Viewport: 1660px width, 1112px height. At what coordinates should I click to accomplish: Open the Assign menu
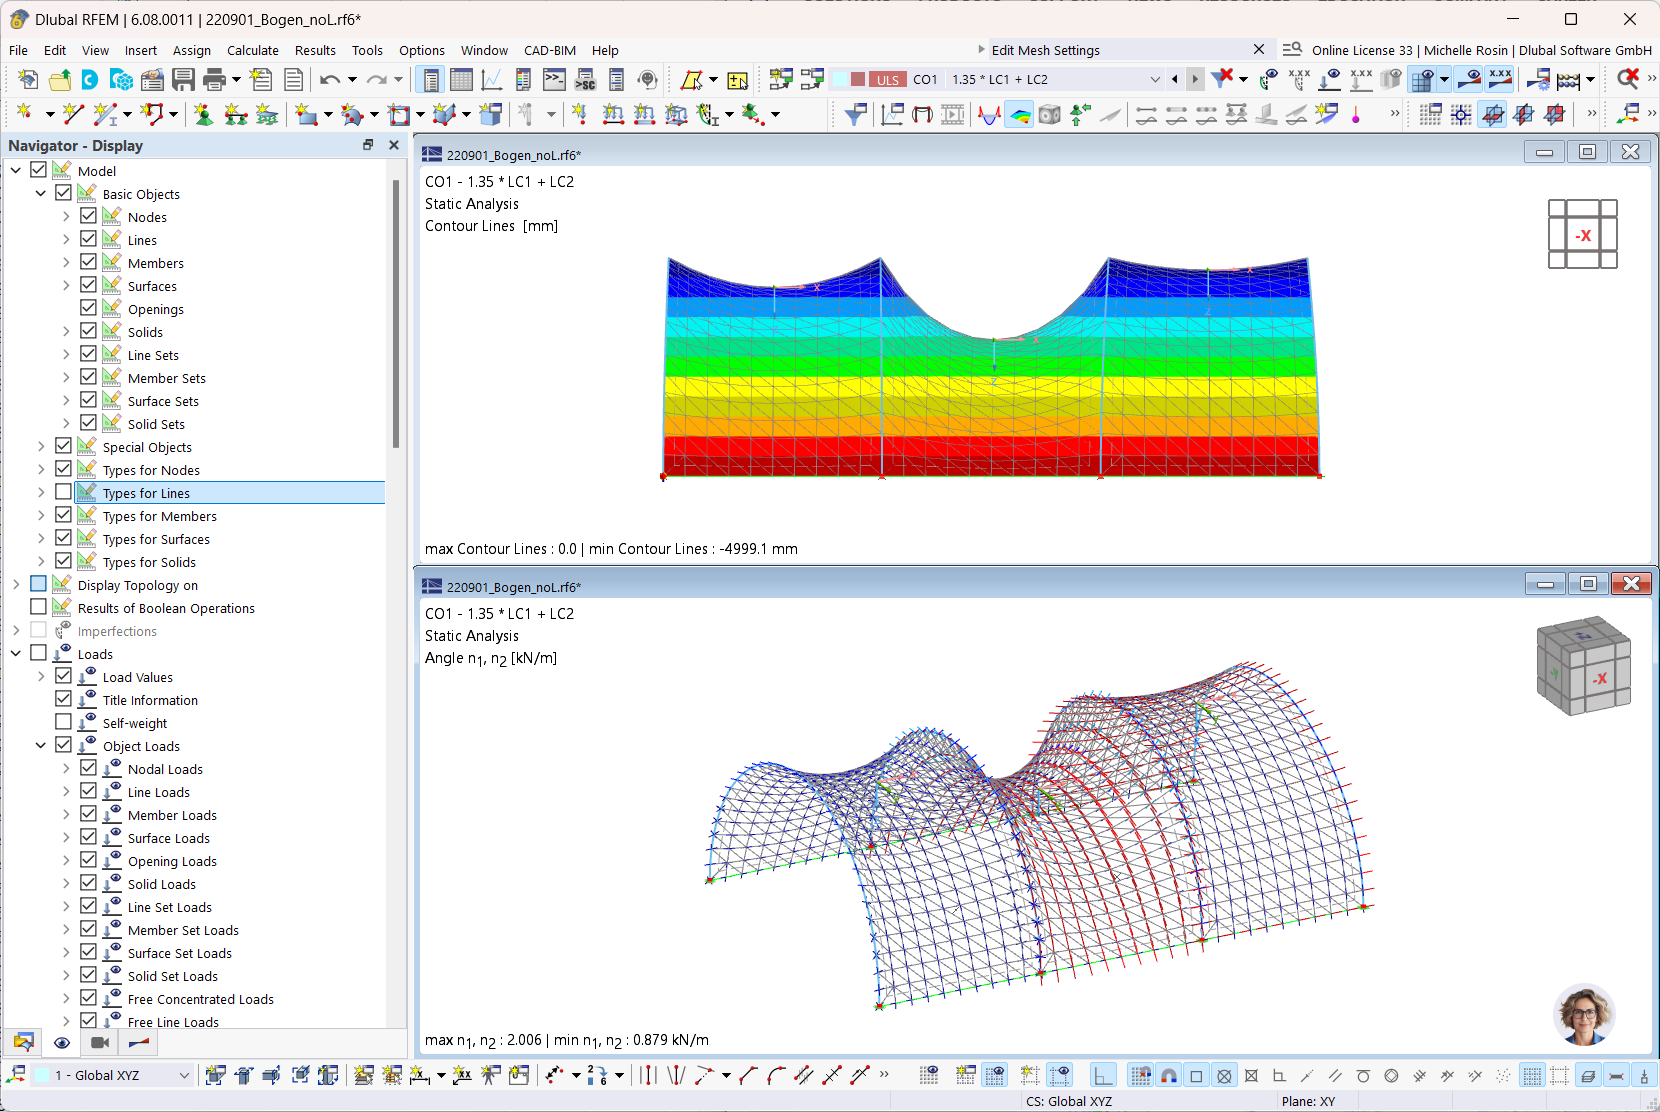click(x=191, y=50)
